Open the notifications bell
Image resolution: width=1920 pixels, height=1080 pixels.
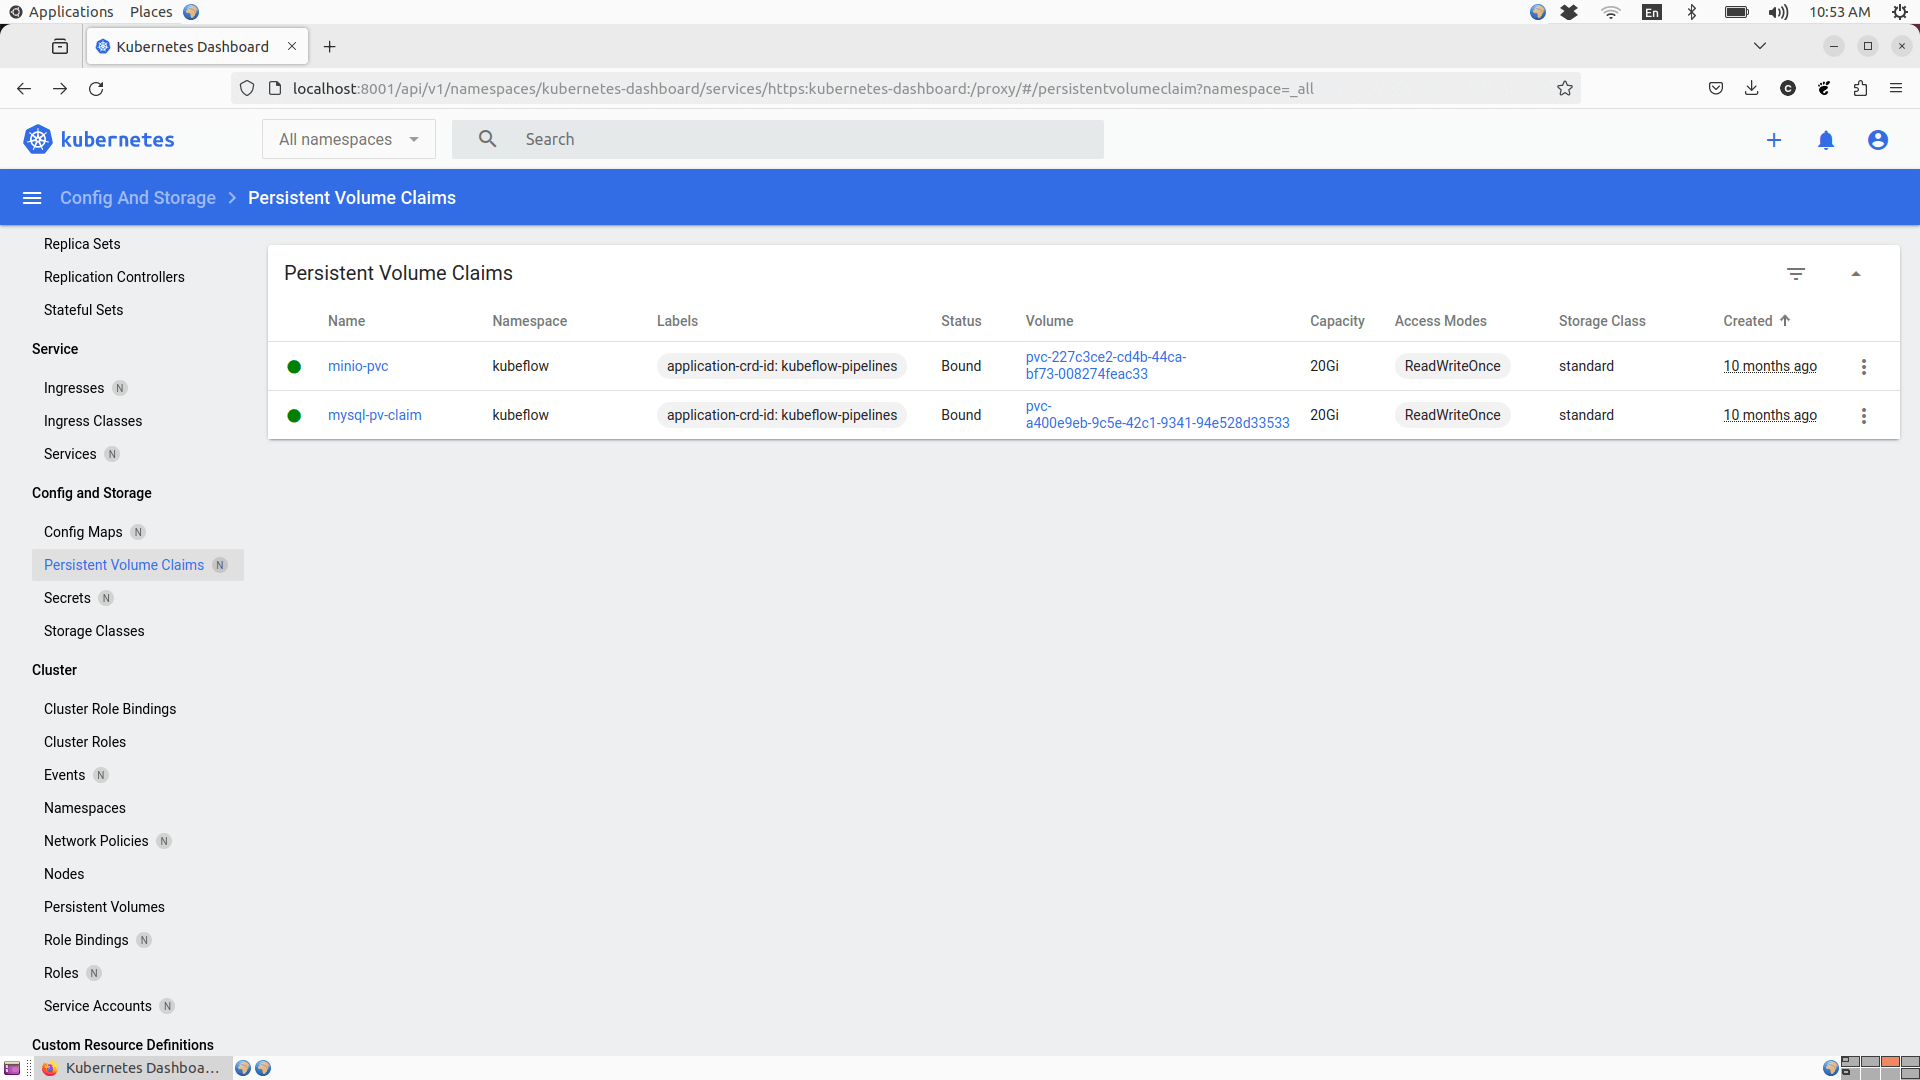click(x=1826, y=140)
